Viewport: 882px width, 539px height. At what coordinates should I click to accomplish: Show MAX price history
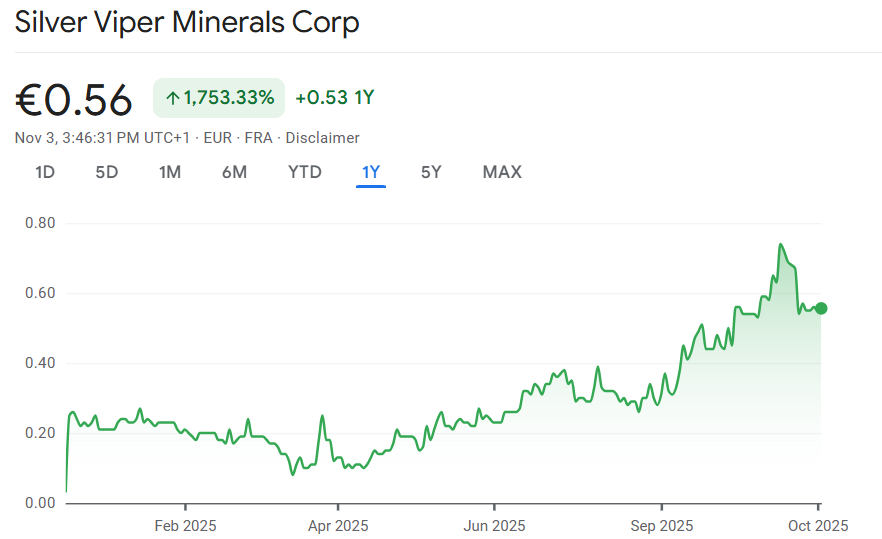(x=502, y=172)
